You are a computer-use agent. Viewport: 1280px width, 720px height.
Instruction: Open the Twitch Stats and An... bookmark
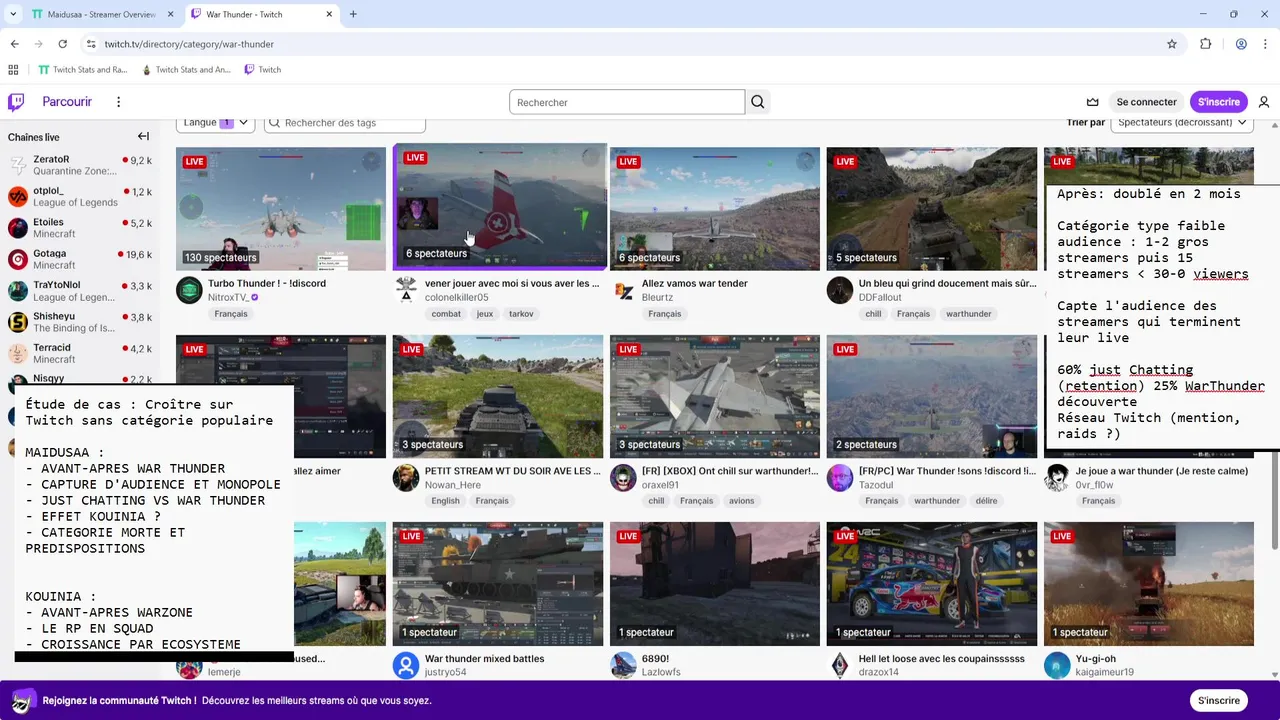[x=186, y=70]
